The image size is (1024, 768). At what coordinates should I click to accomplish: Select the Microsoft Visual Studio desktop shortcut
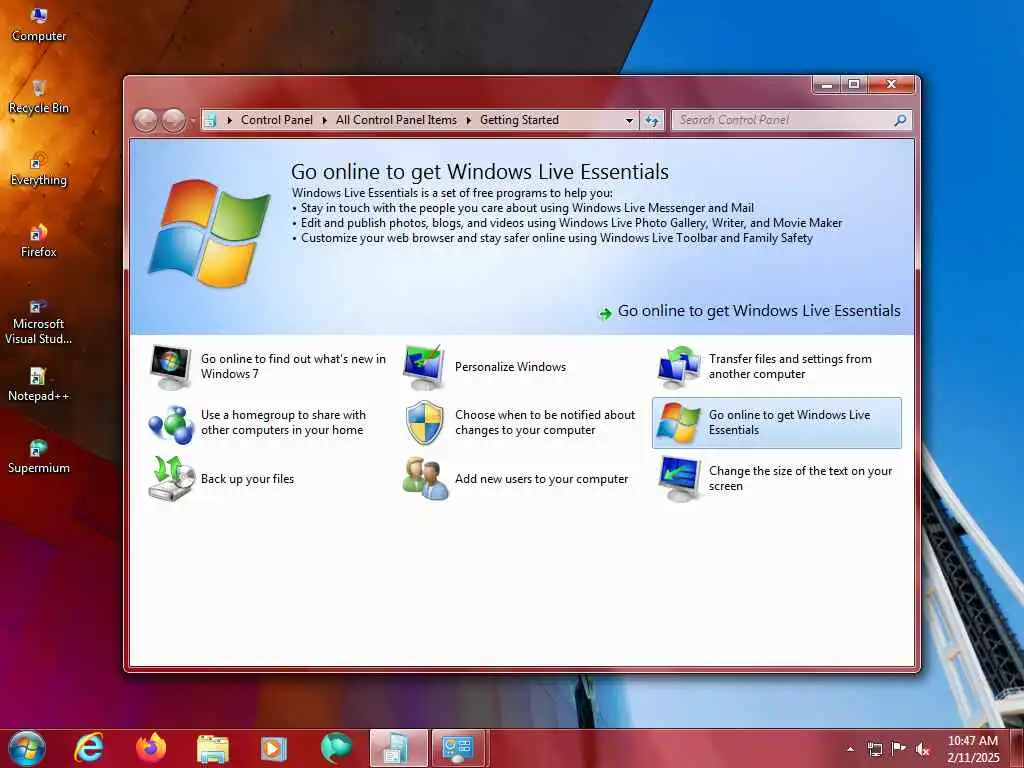point(39,321)
